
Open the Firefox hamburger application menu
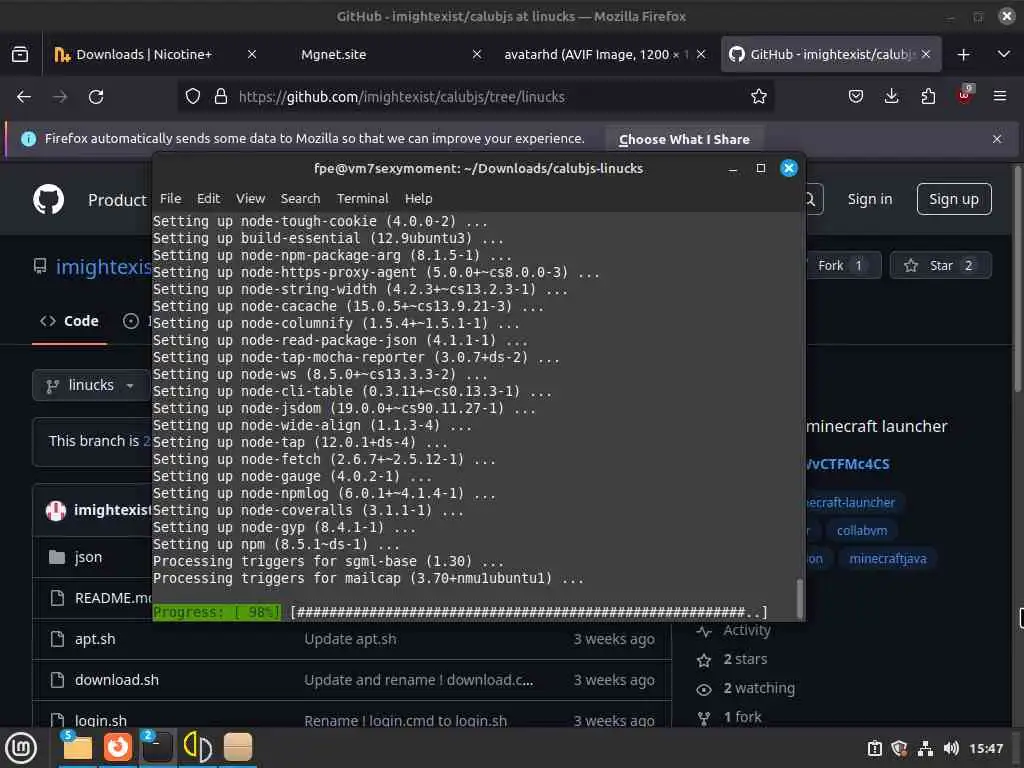click(999, 97)
